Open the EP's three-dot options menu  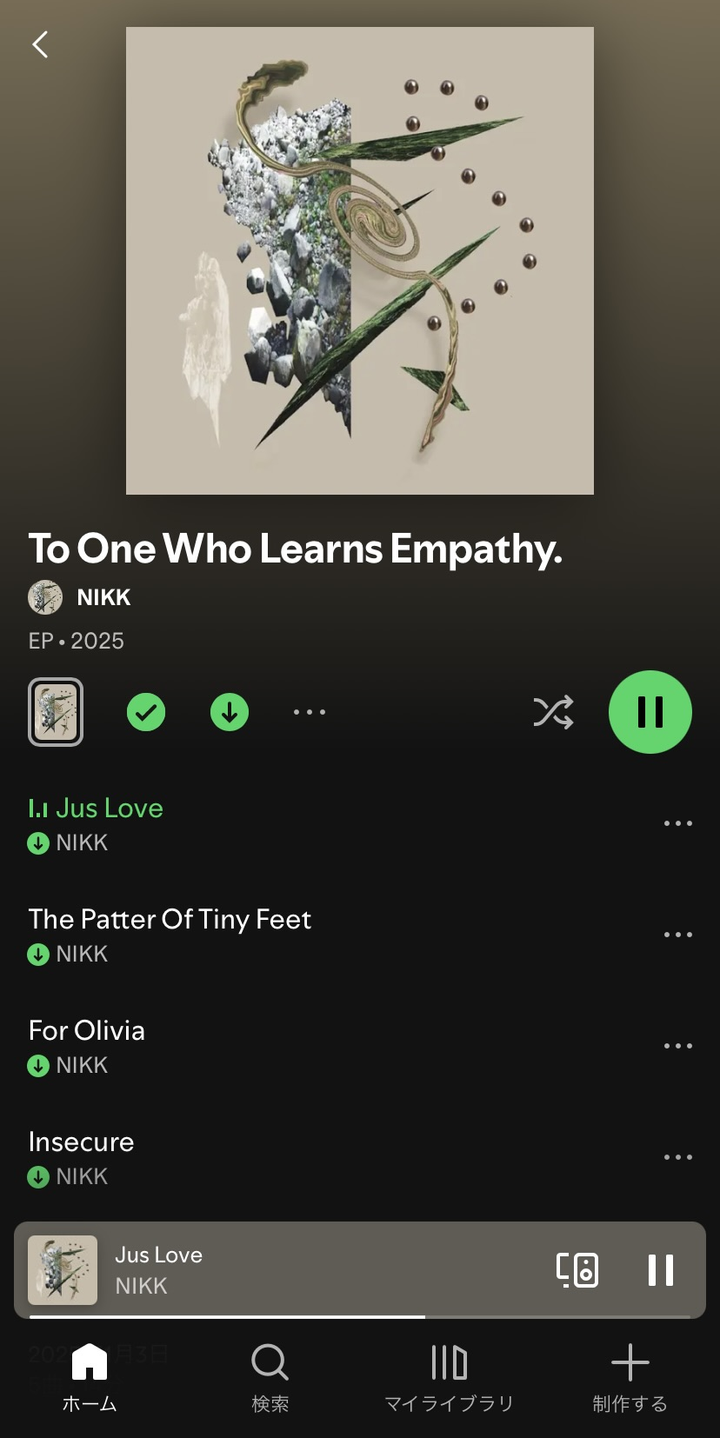pos(309,712)
